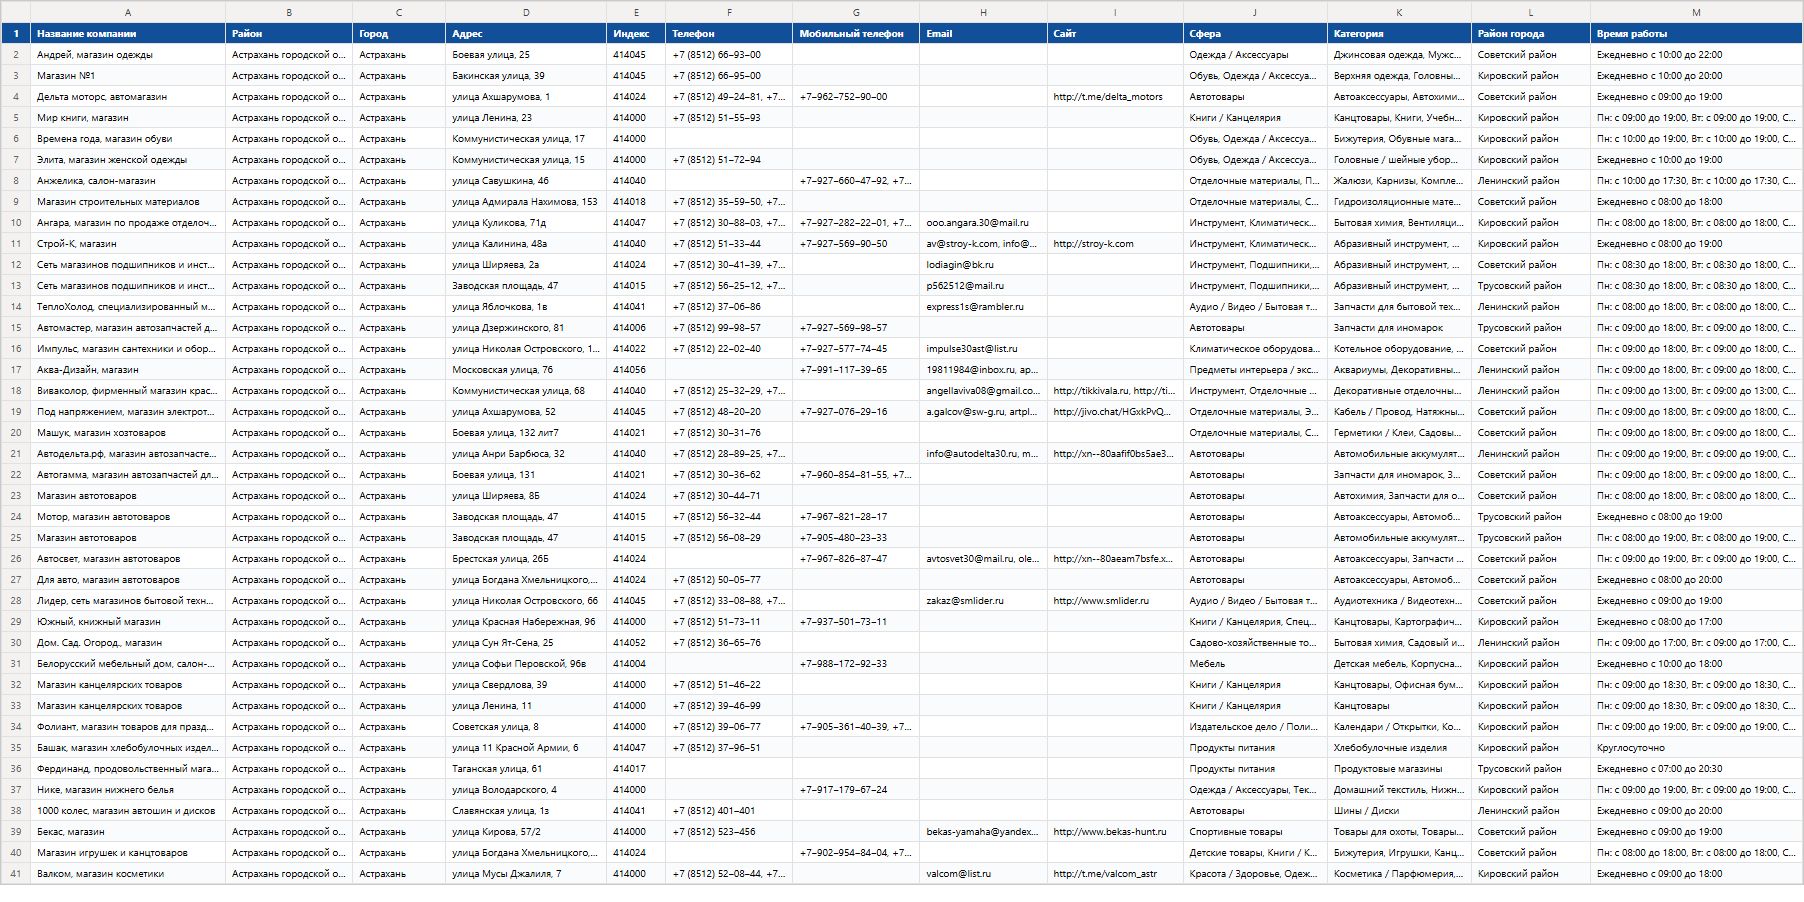Click address cell 'Московская улица, 76'

tap(526, 370)
